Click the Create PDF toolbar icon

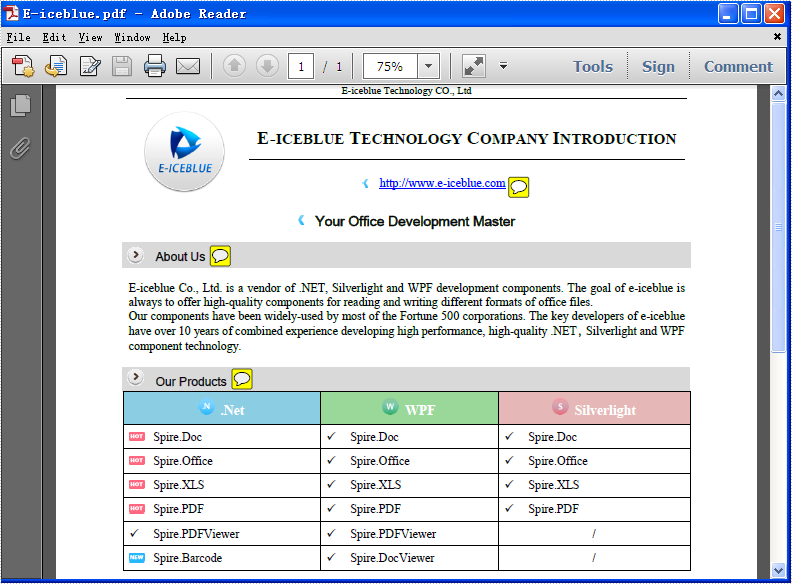click(x=23, y=66)
